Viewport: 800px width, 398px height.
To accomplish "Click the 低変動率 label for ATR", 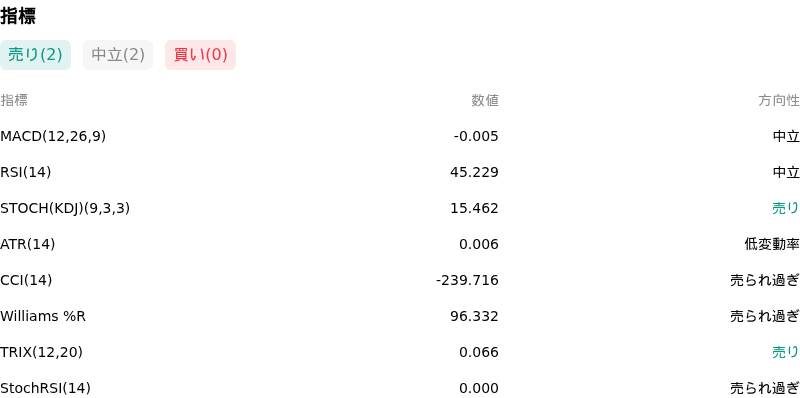I will (x=772, y=244).
